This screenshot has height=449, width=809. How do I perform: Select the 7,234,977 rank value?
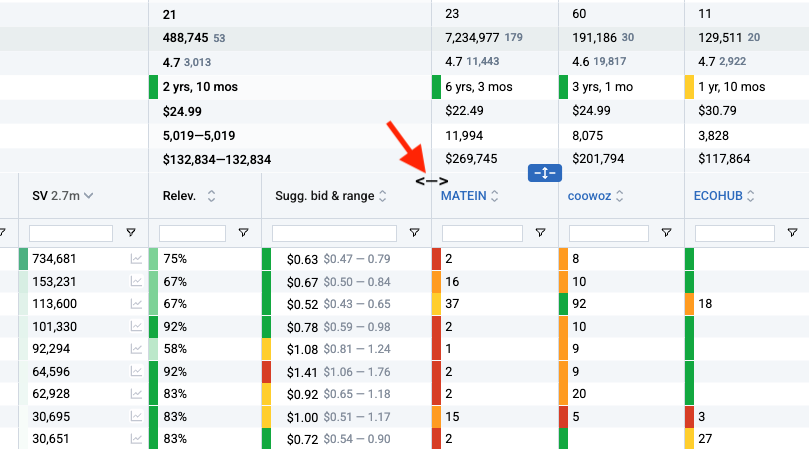tap(472, 38)
